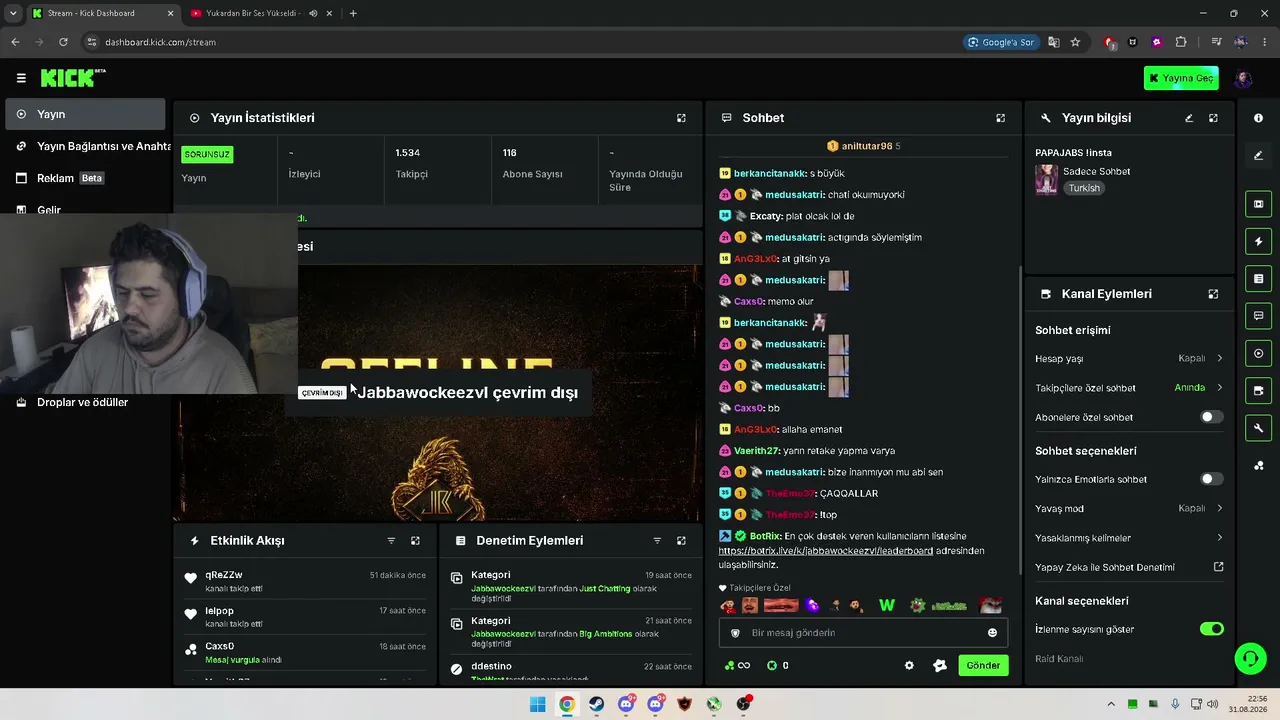This screenshot has height=720, width=1280.
Task: Open the Reklam sidebar item
Action: (85, 178)
